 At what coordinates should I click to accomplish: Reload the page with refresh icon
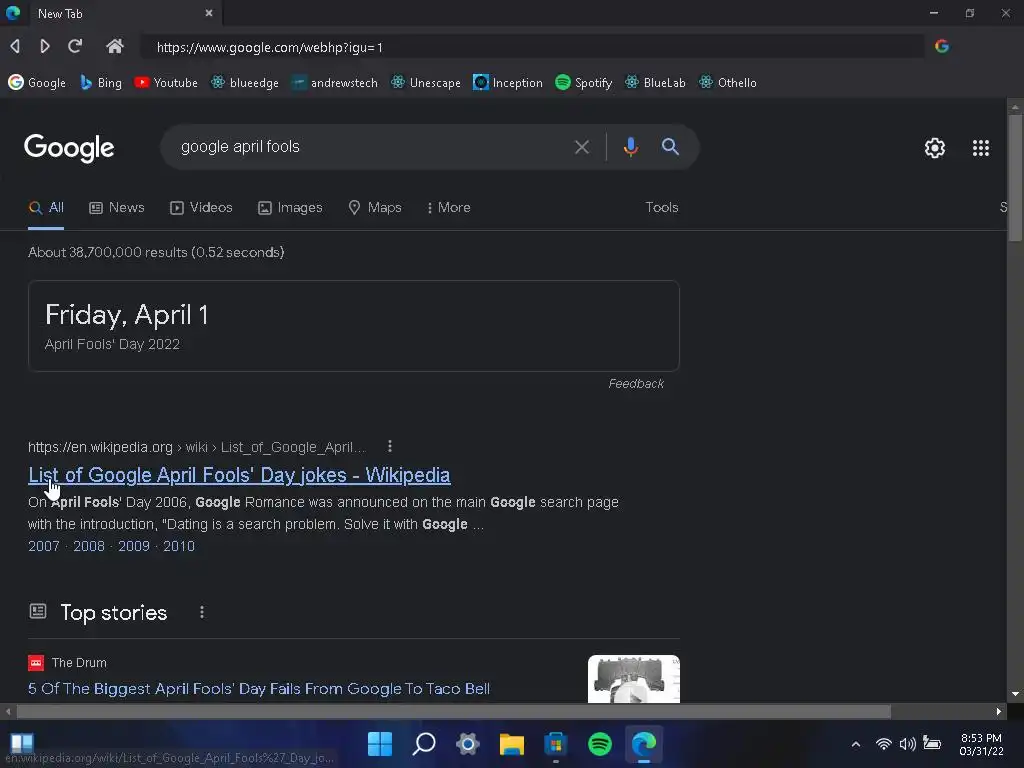[x=75, y=46]
